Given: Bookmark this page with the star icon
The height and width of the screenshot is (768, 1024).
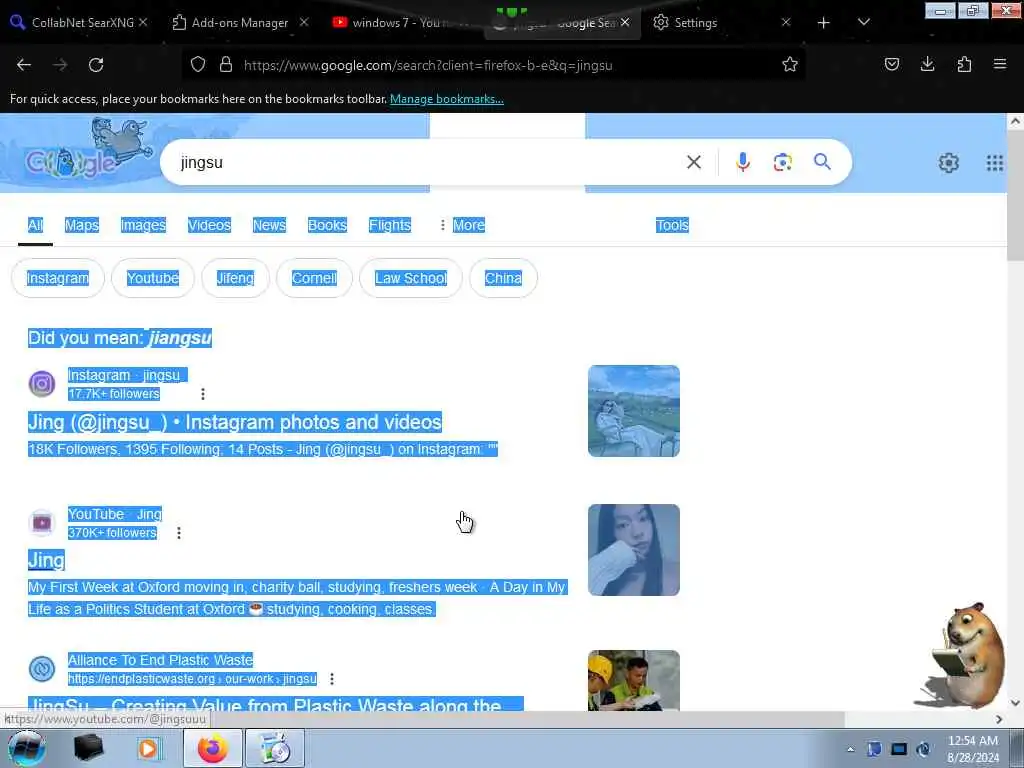Looking at the screenshot, I should (x=790, y=65).
